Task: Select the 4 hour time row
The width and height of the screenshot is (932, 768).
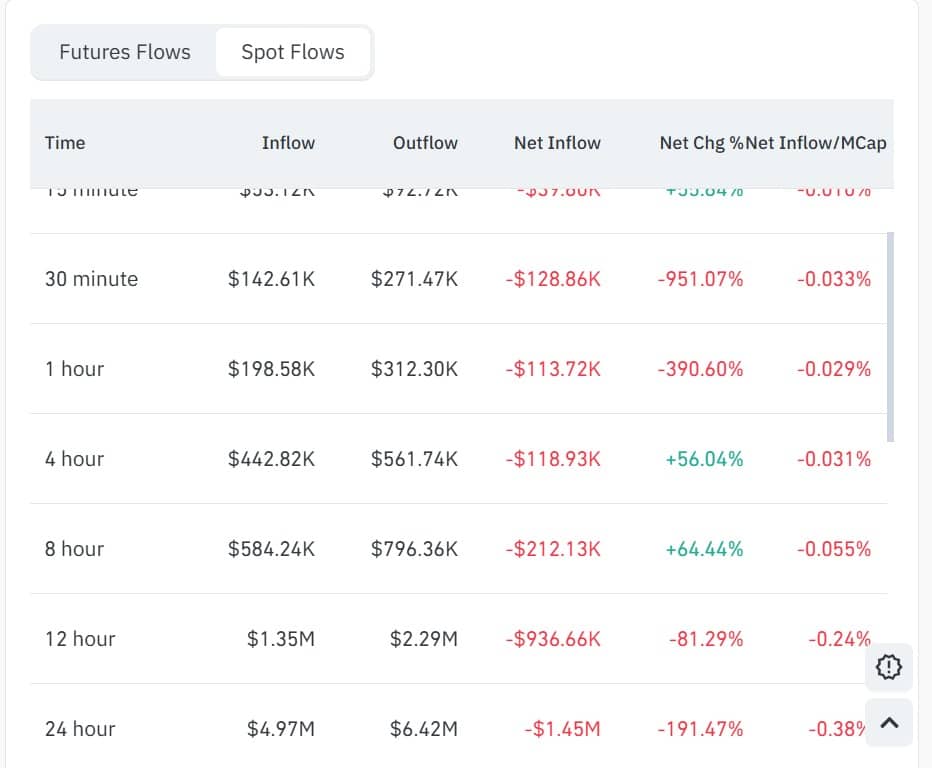Action: pyautogui.click(x=74, y=459)
